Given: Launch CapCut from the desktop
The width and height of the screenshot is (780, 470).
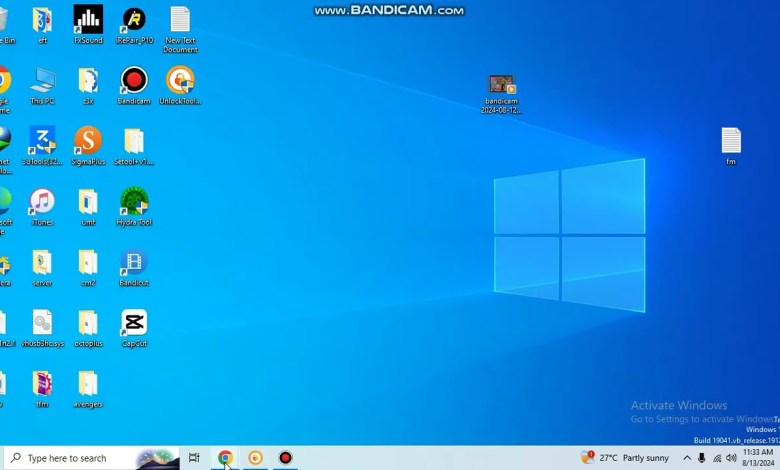Looking at the screenshot, I should point(134,323).
